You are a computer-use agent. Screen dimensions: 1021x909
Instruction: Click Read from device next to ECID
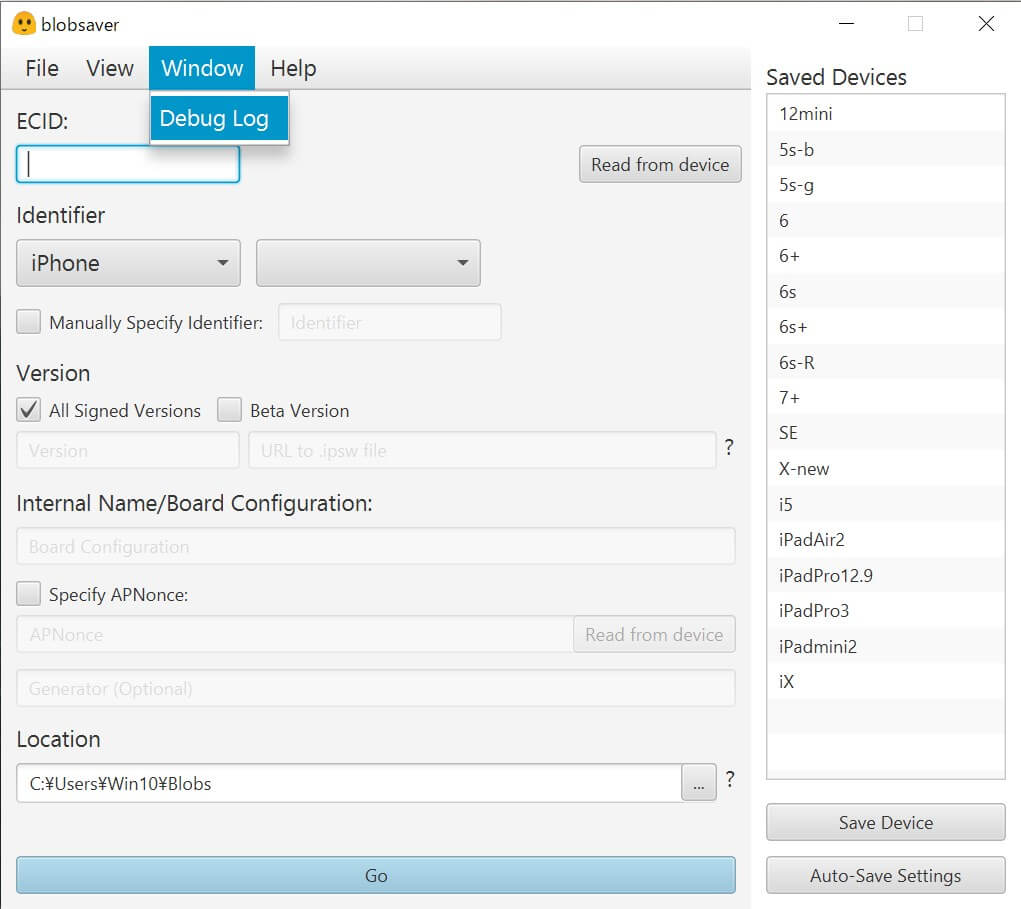tap(660, 164)
